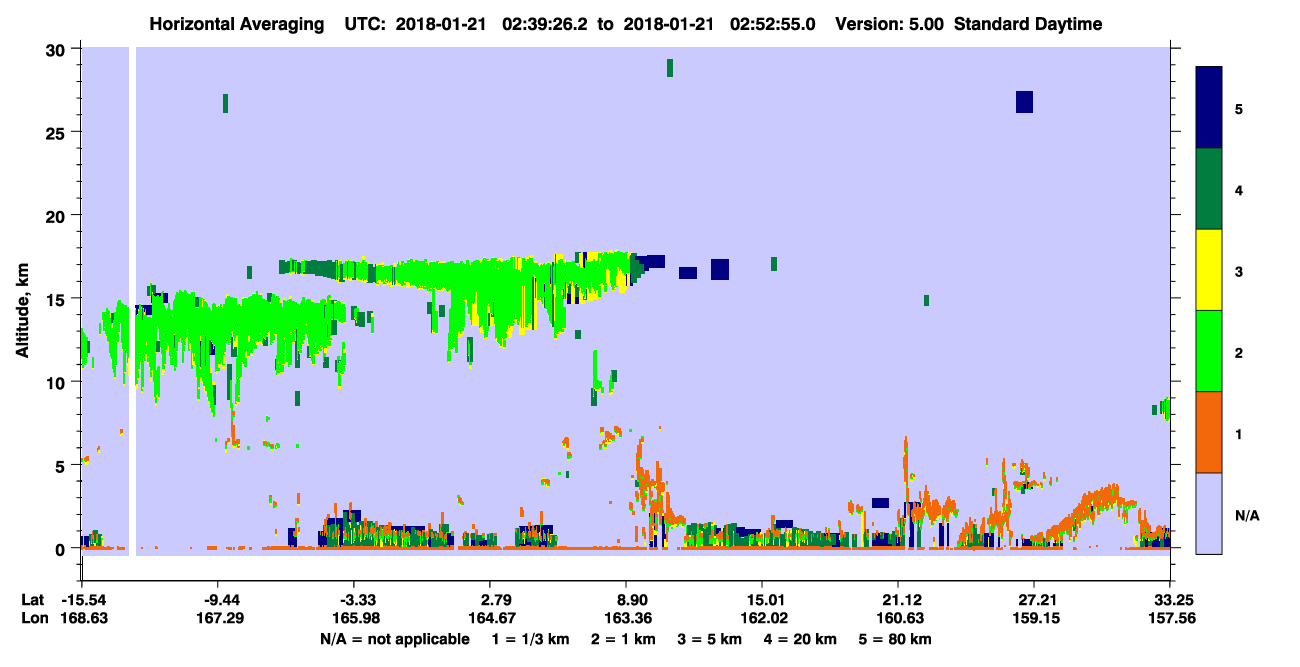Click the 'Lat' row label
The height and width of the screenshot is (667, 1300).
point(33,600)
